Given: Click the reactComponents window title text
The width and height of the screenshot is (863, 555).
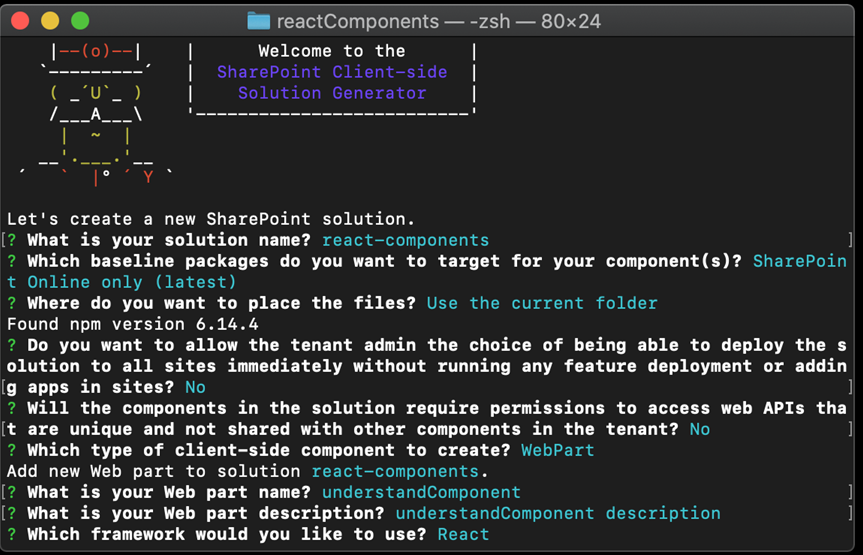Looking at the screenshot, I should pyautogui.click(x=439, y=21).
